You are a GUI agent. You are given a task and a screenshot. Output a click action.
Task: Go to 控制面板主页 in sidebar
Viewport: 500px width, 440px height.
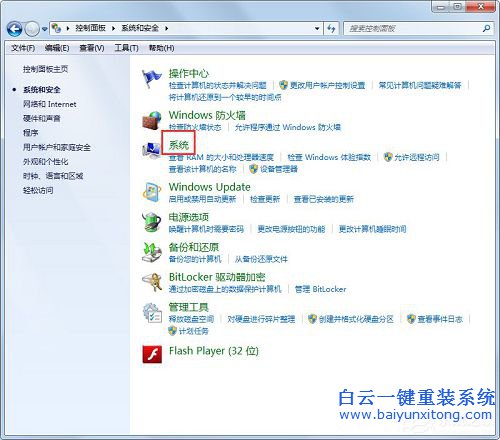click(45, 69)
